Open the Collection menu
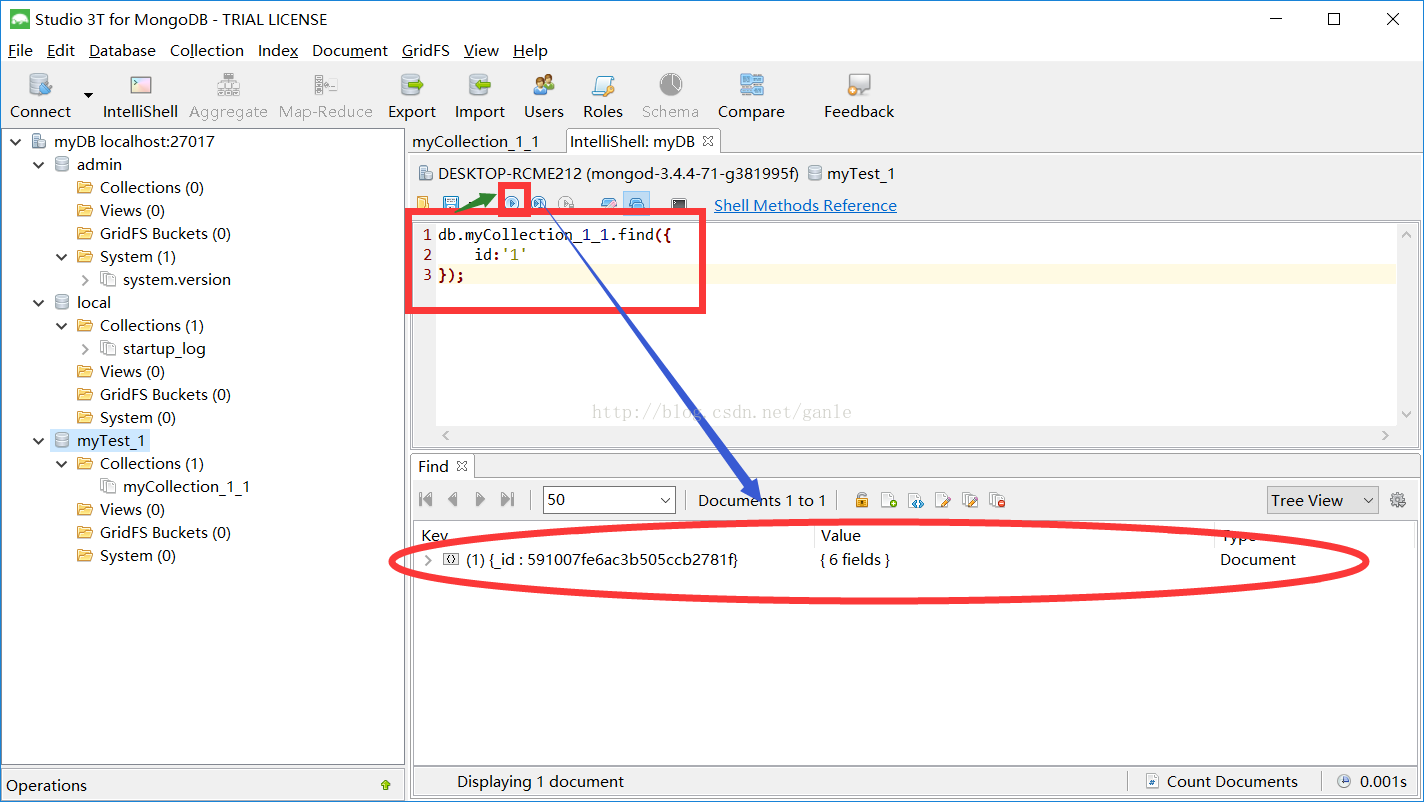 pyautogui.click(x=207, y=50)
